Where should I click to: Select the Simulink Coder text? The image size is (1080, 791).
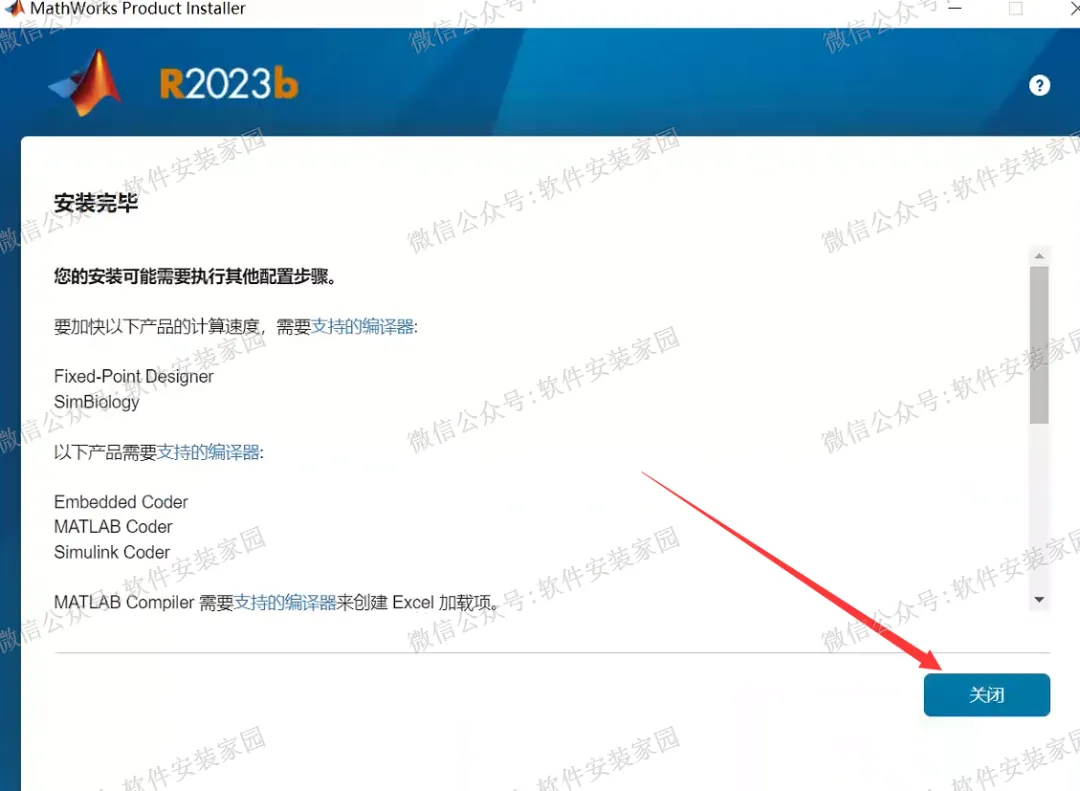coord(112,552)
